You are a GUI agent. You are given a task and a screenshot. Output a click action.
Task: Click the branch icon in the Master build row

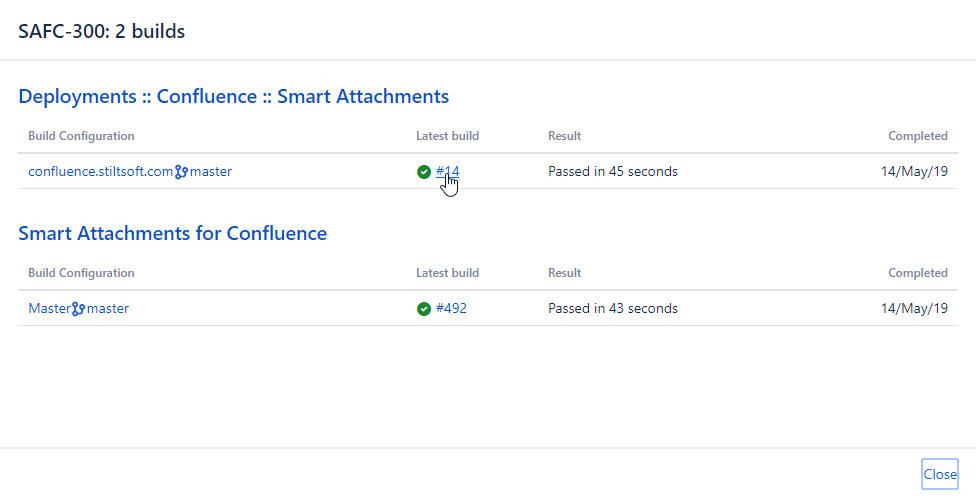[x=78, y=309]
